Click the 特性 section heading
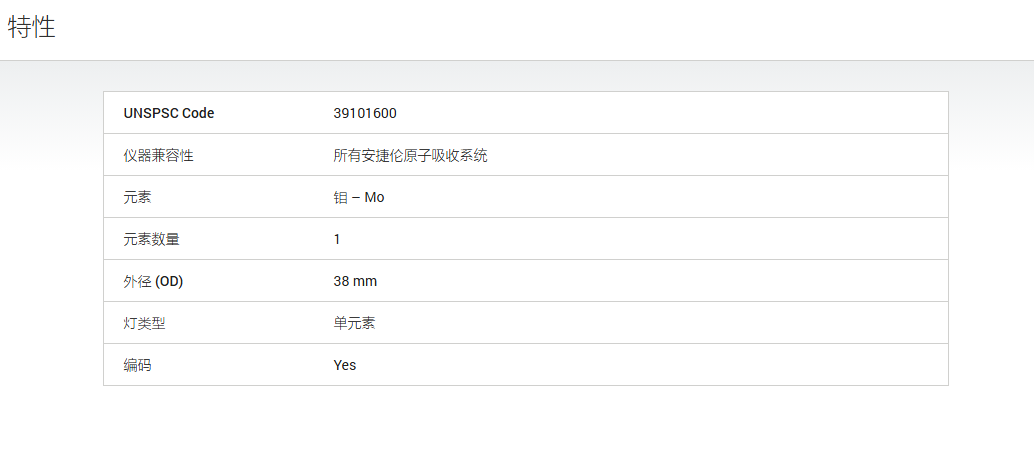Image resolution: width=1034 pixels, height=454 pixels. pyautogui.click(x=32, y=28)
